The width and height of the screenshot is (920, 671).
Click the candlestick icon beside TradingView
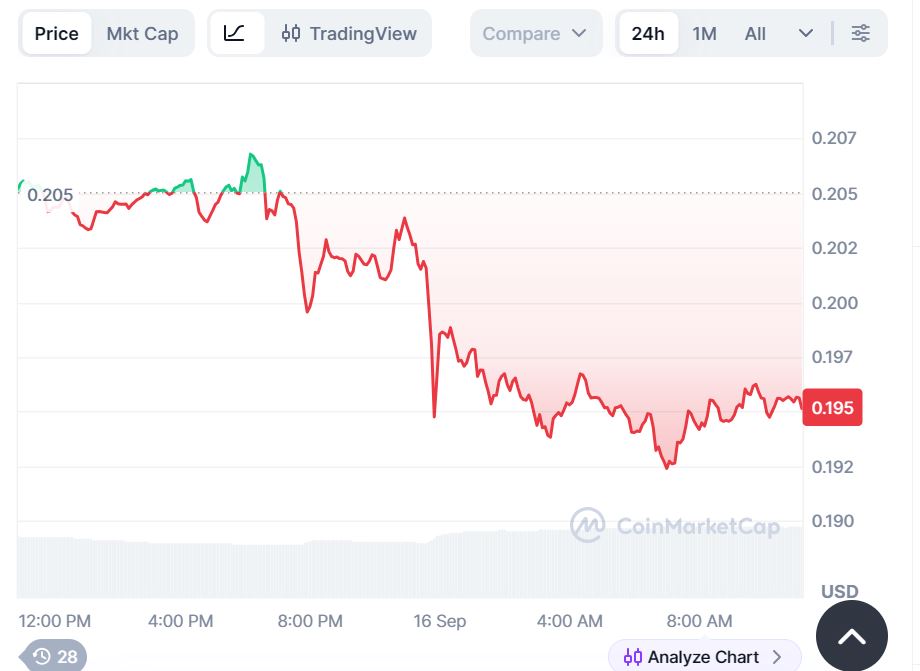pos(291,33)
